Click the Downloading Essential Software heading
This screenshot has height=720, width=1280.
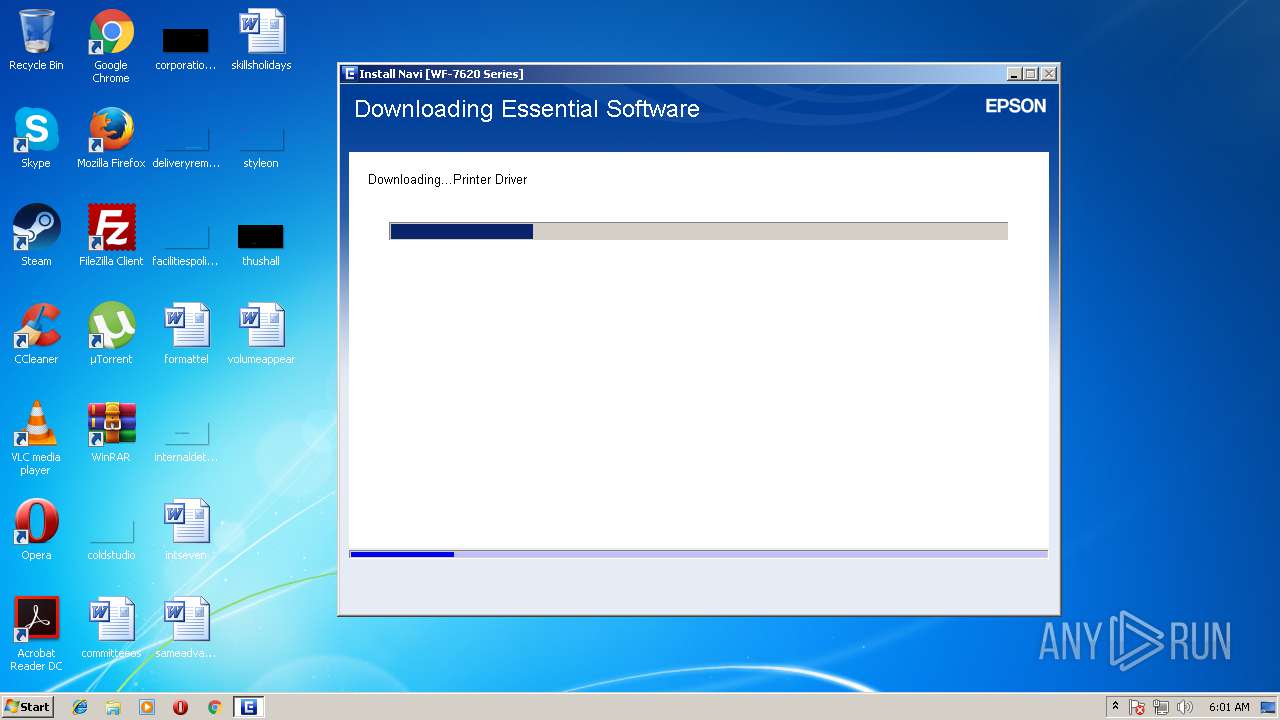click(527, 109)
